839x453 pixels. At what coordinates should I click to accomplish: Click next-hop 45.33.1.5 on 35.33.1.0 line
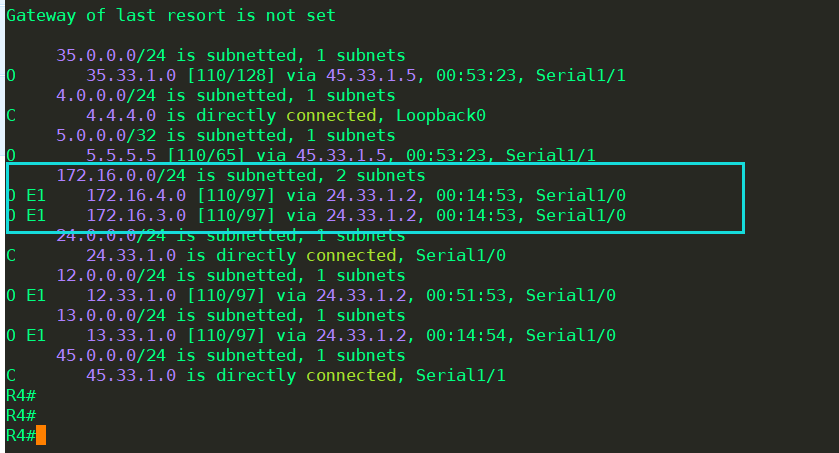(371, 75)
